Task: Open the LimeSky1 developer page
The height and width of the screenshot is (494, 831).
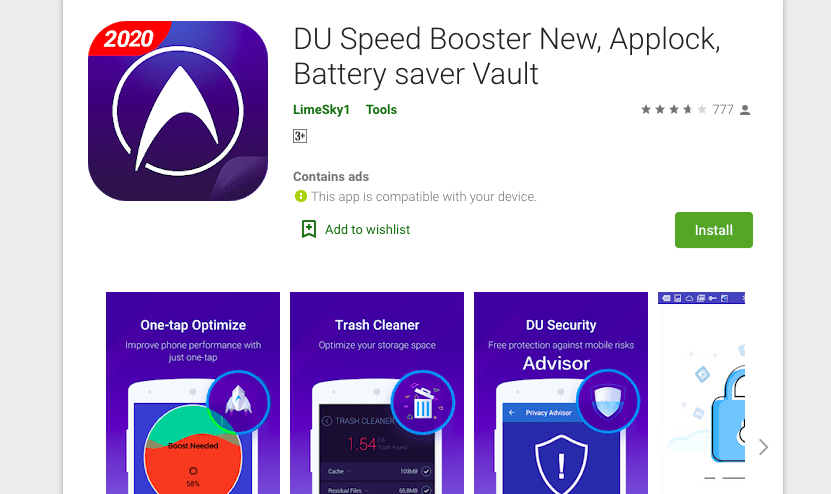Action: tap(321, 110)
